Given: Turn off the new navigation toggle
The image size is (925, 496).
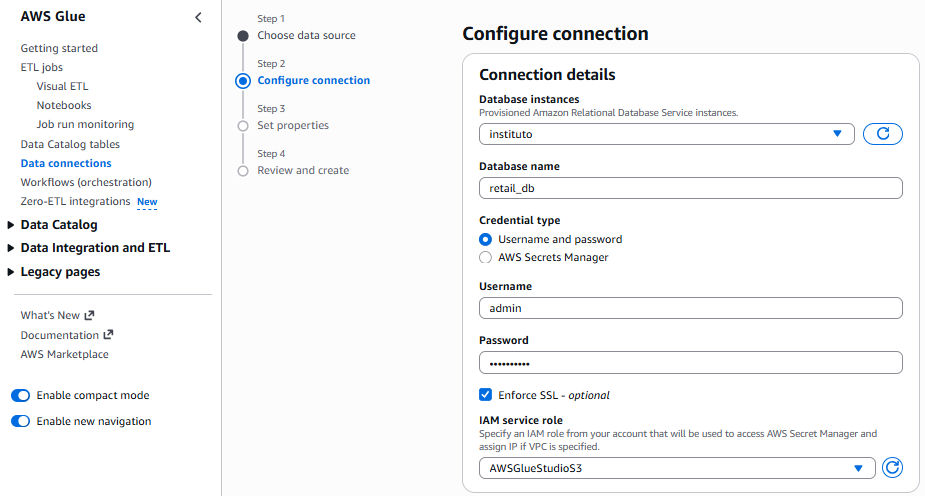Looking at the screenshot, I should [20, 422].
